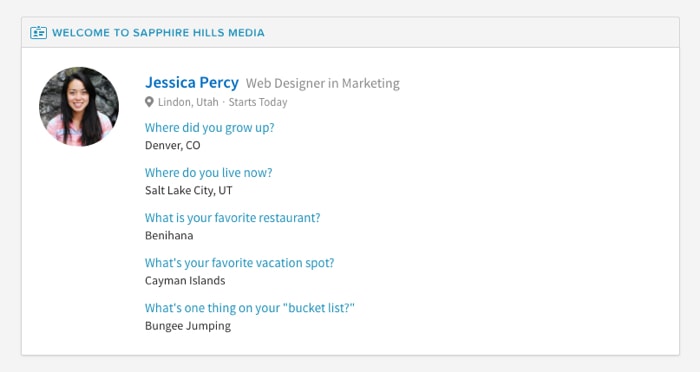Open Jessica Percy name link
700x372 pixels.
click(x=192, y=83)
